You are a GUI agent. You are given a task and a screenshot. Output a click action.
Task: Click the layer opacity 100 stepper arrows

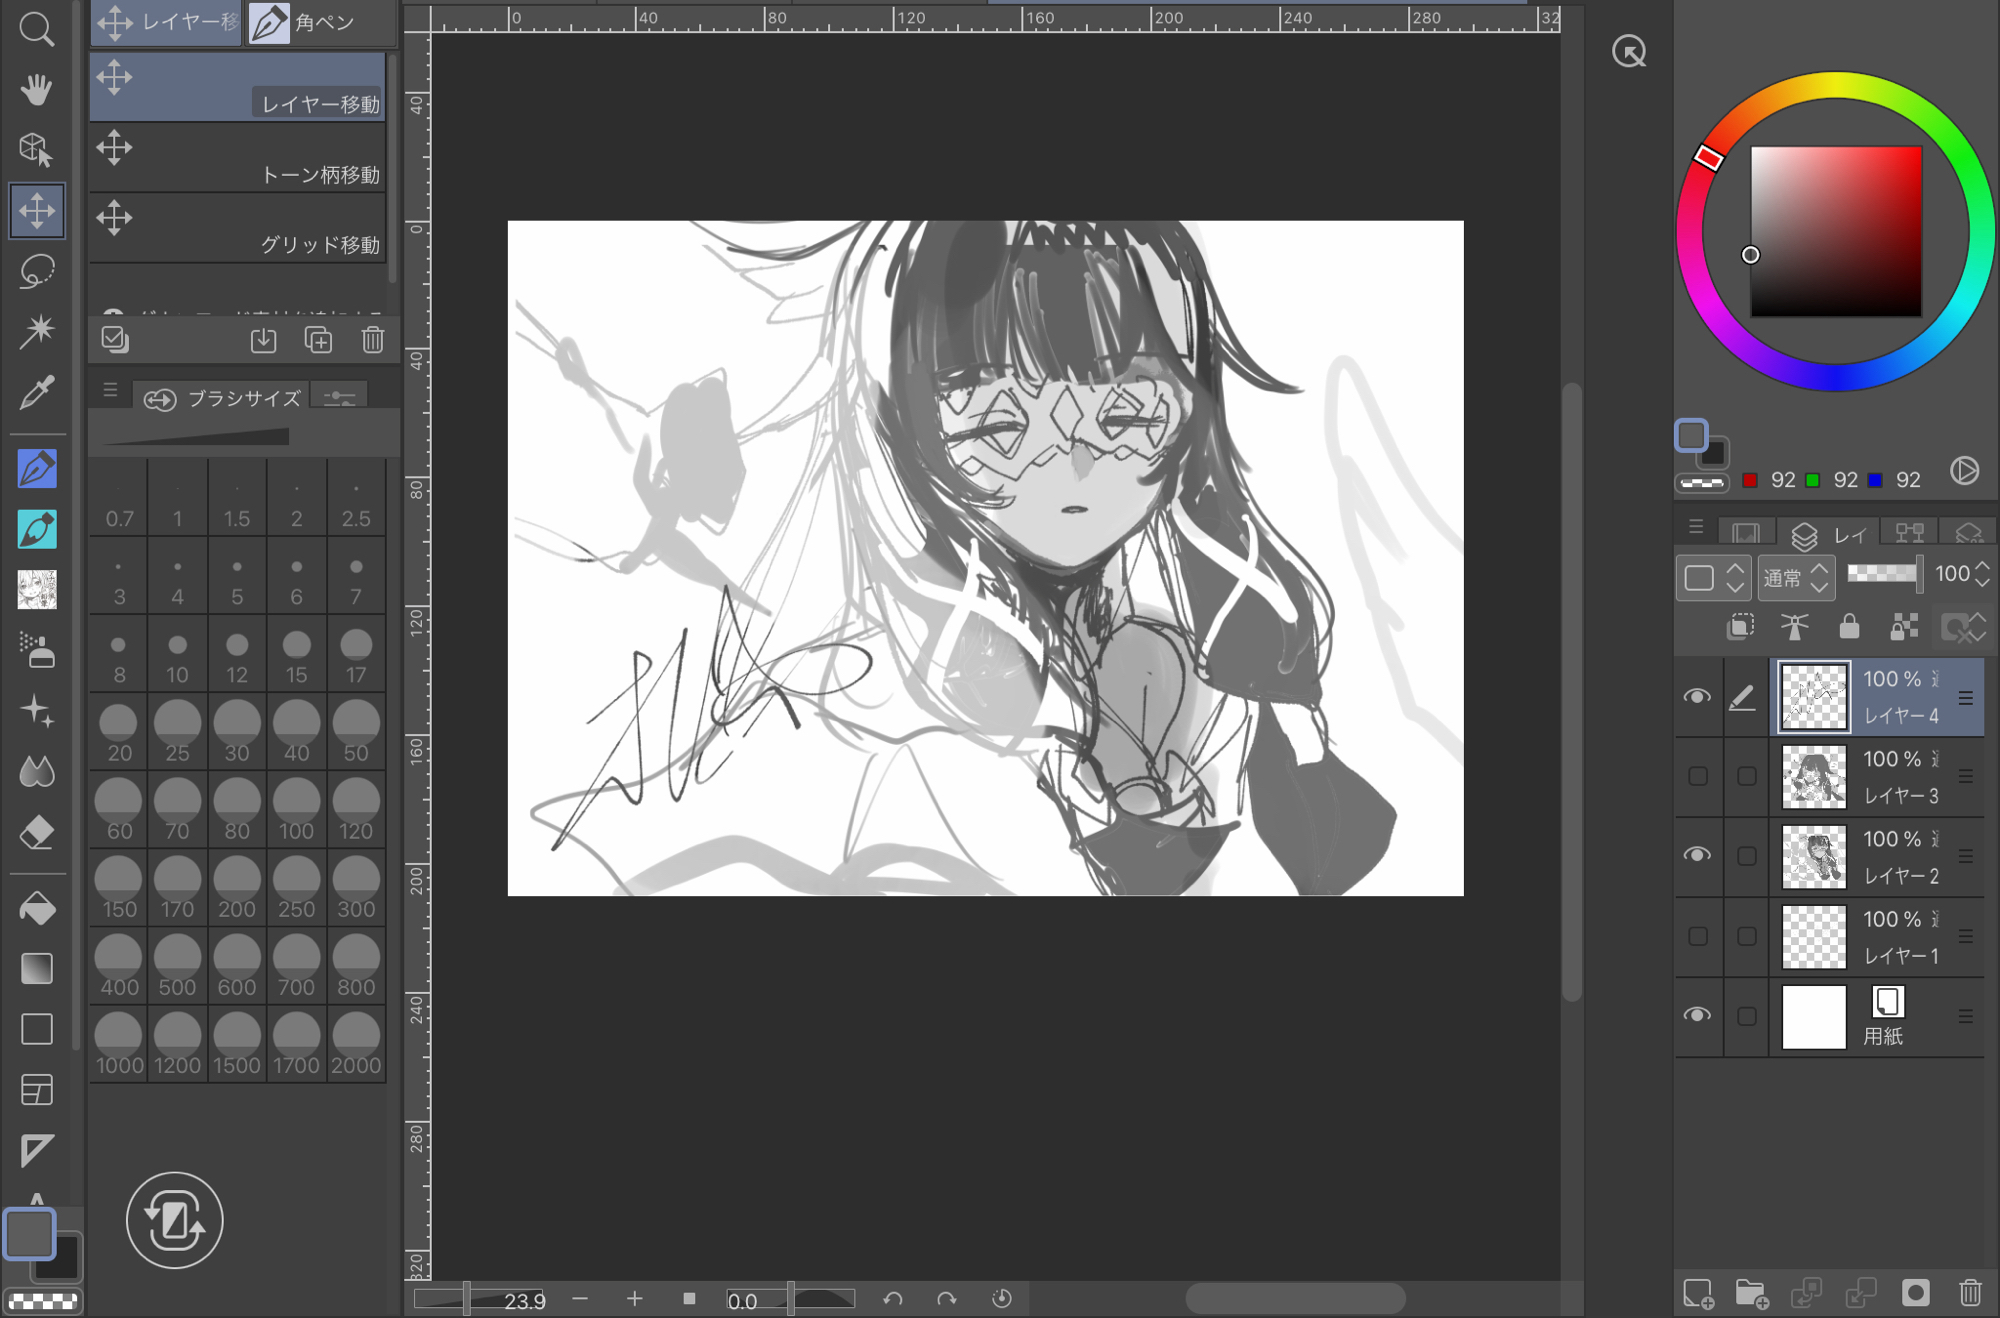pyautogui.click(x=1982, y=574)
